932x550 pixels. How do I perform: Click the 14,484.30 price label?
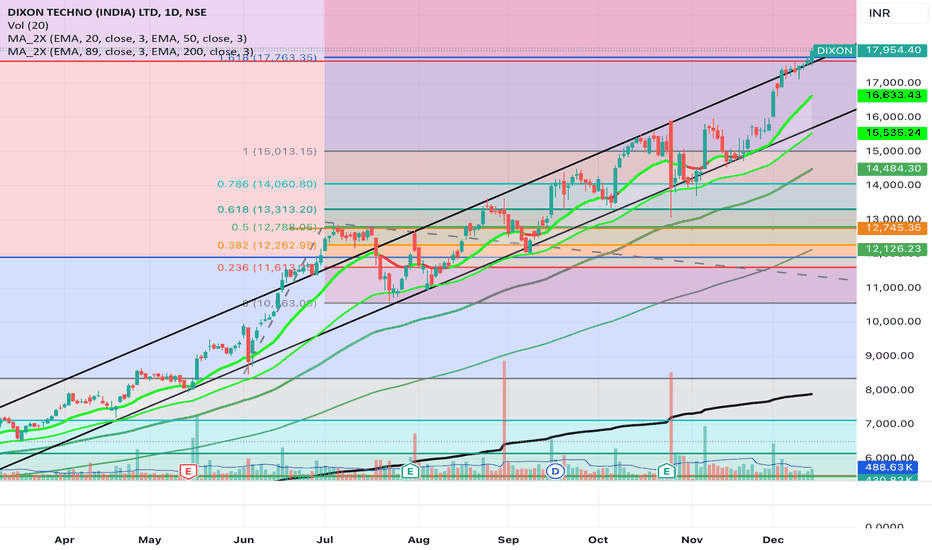click(893, 169)
